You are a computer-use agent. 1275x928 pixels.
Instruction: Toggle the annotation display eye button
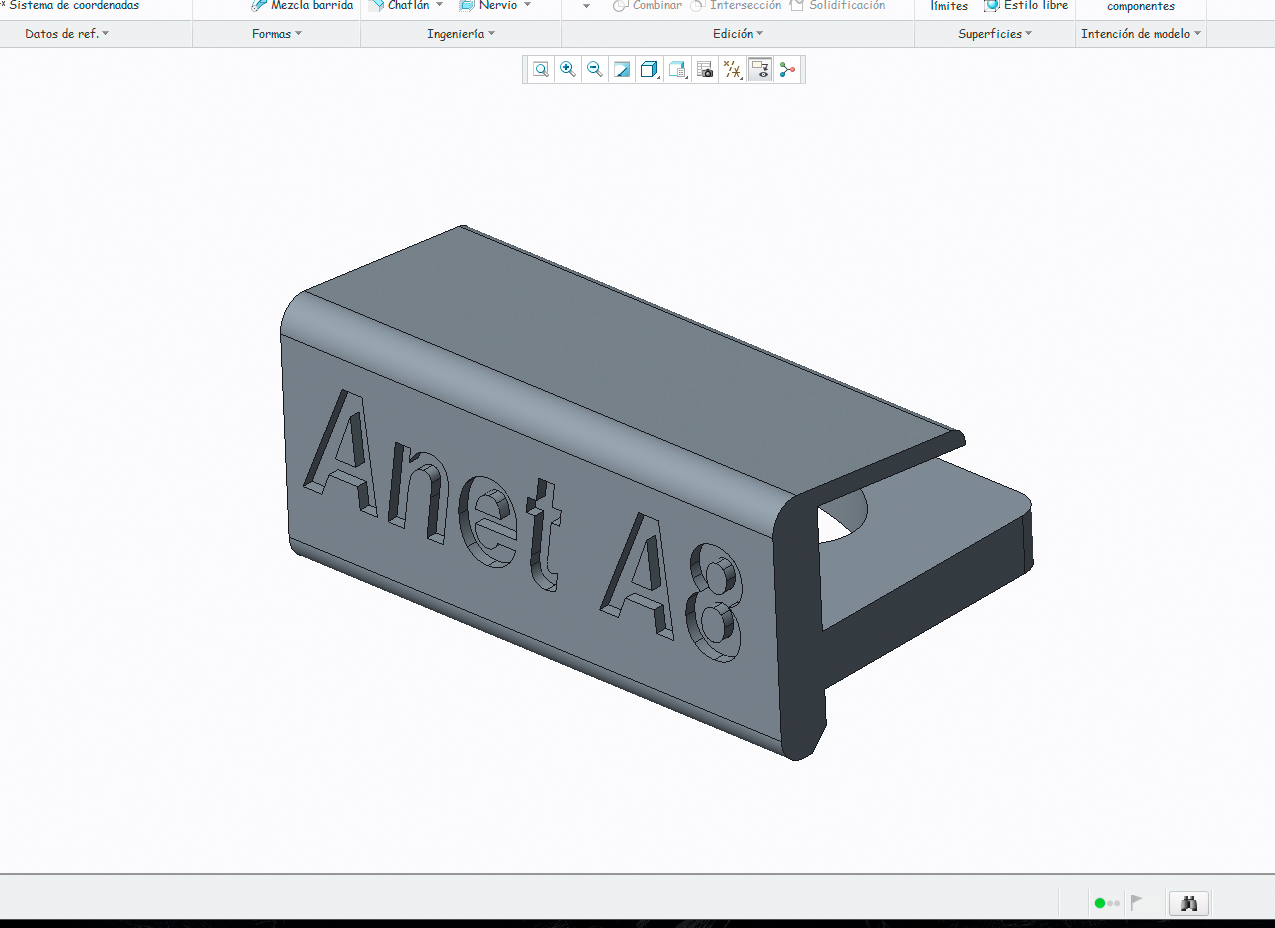point(760,69)
